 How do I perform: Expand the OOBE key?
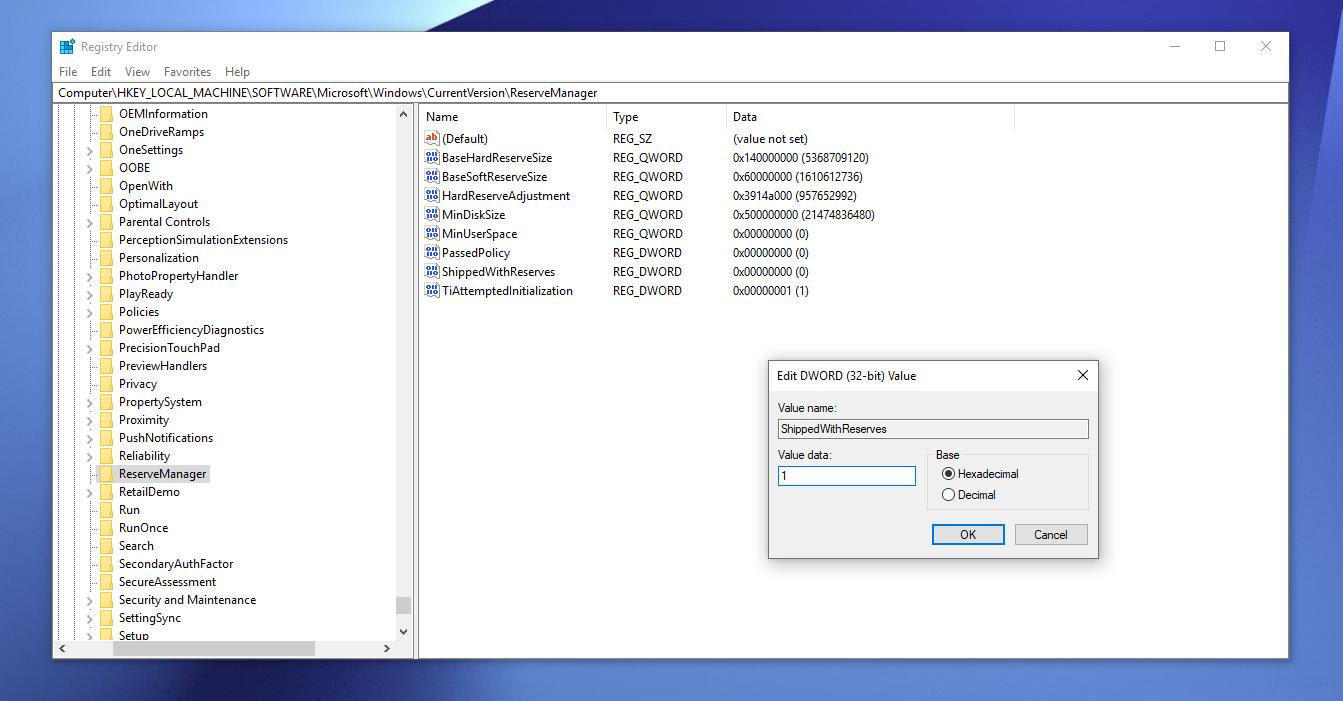click(x=89, y=168)
